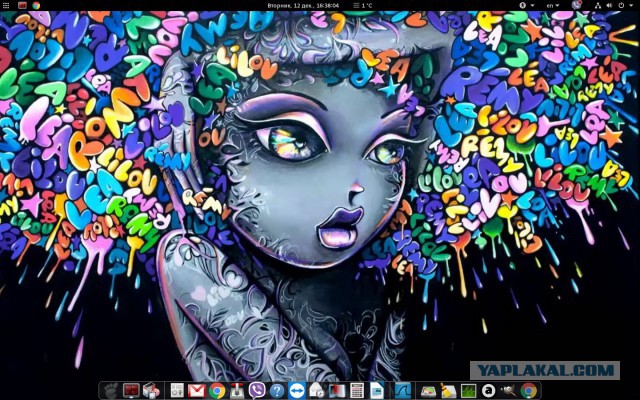Open the clock and calendar menu
This screenshot has height=400, width=640.
pos(303,6)
